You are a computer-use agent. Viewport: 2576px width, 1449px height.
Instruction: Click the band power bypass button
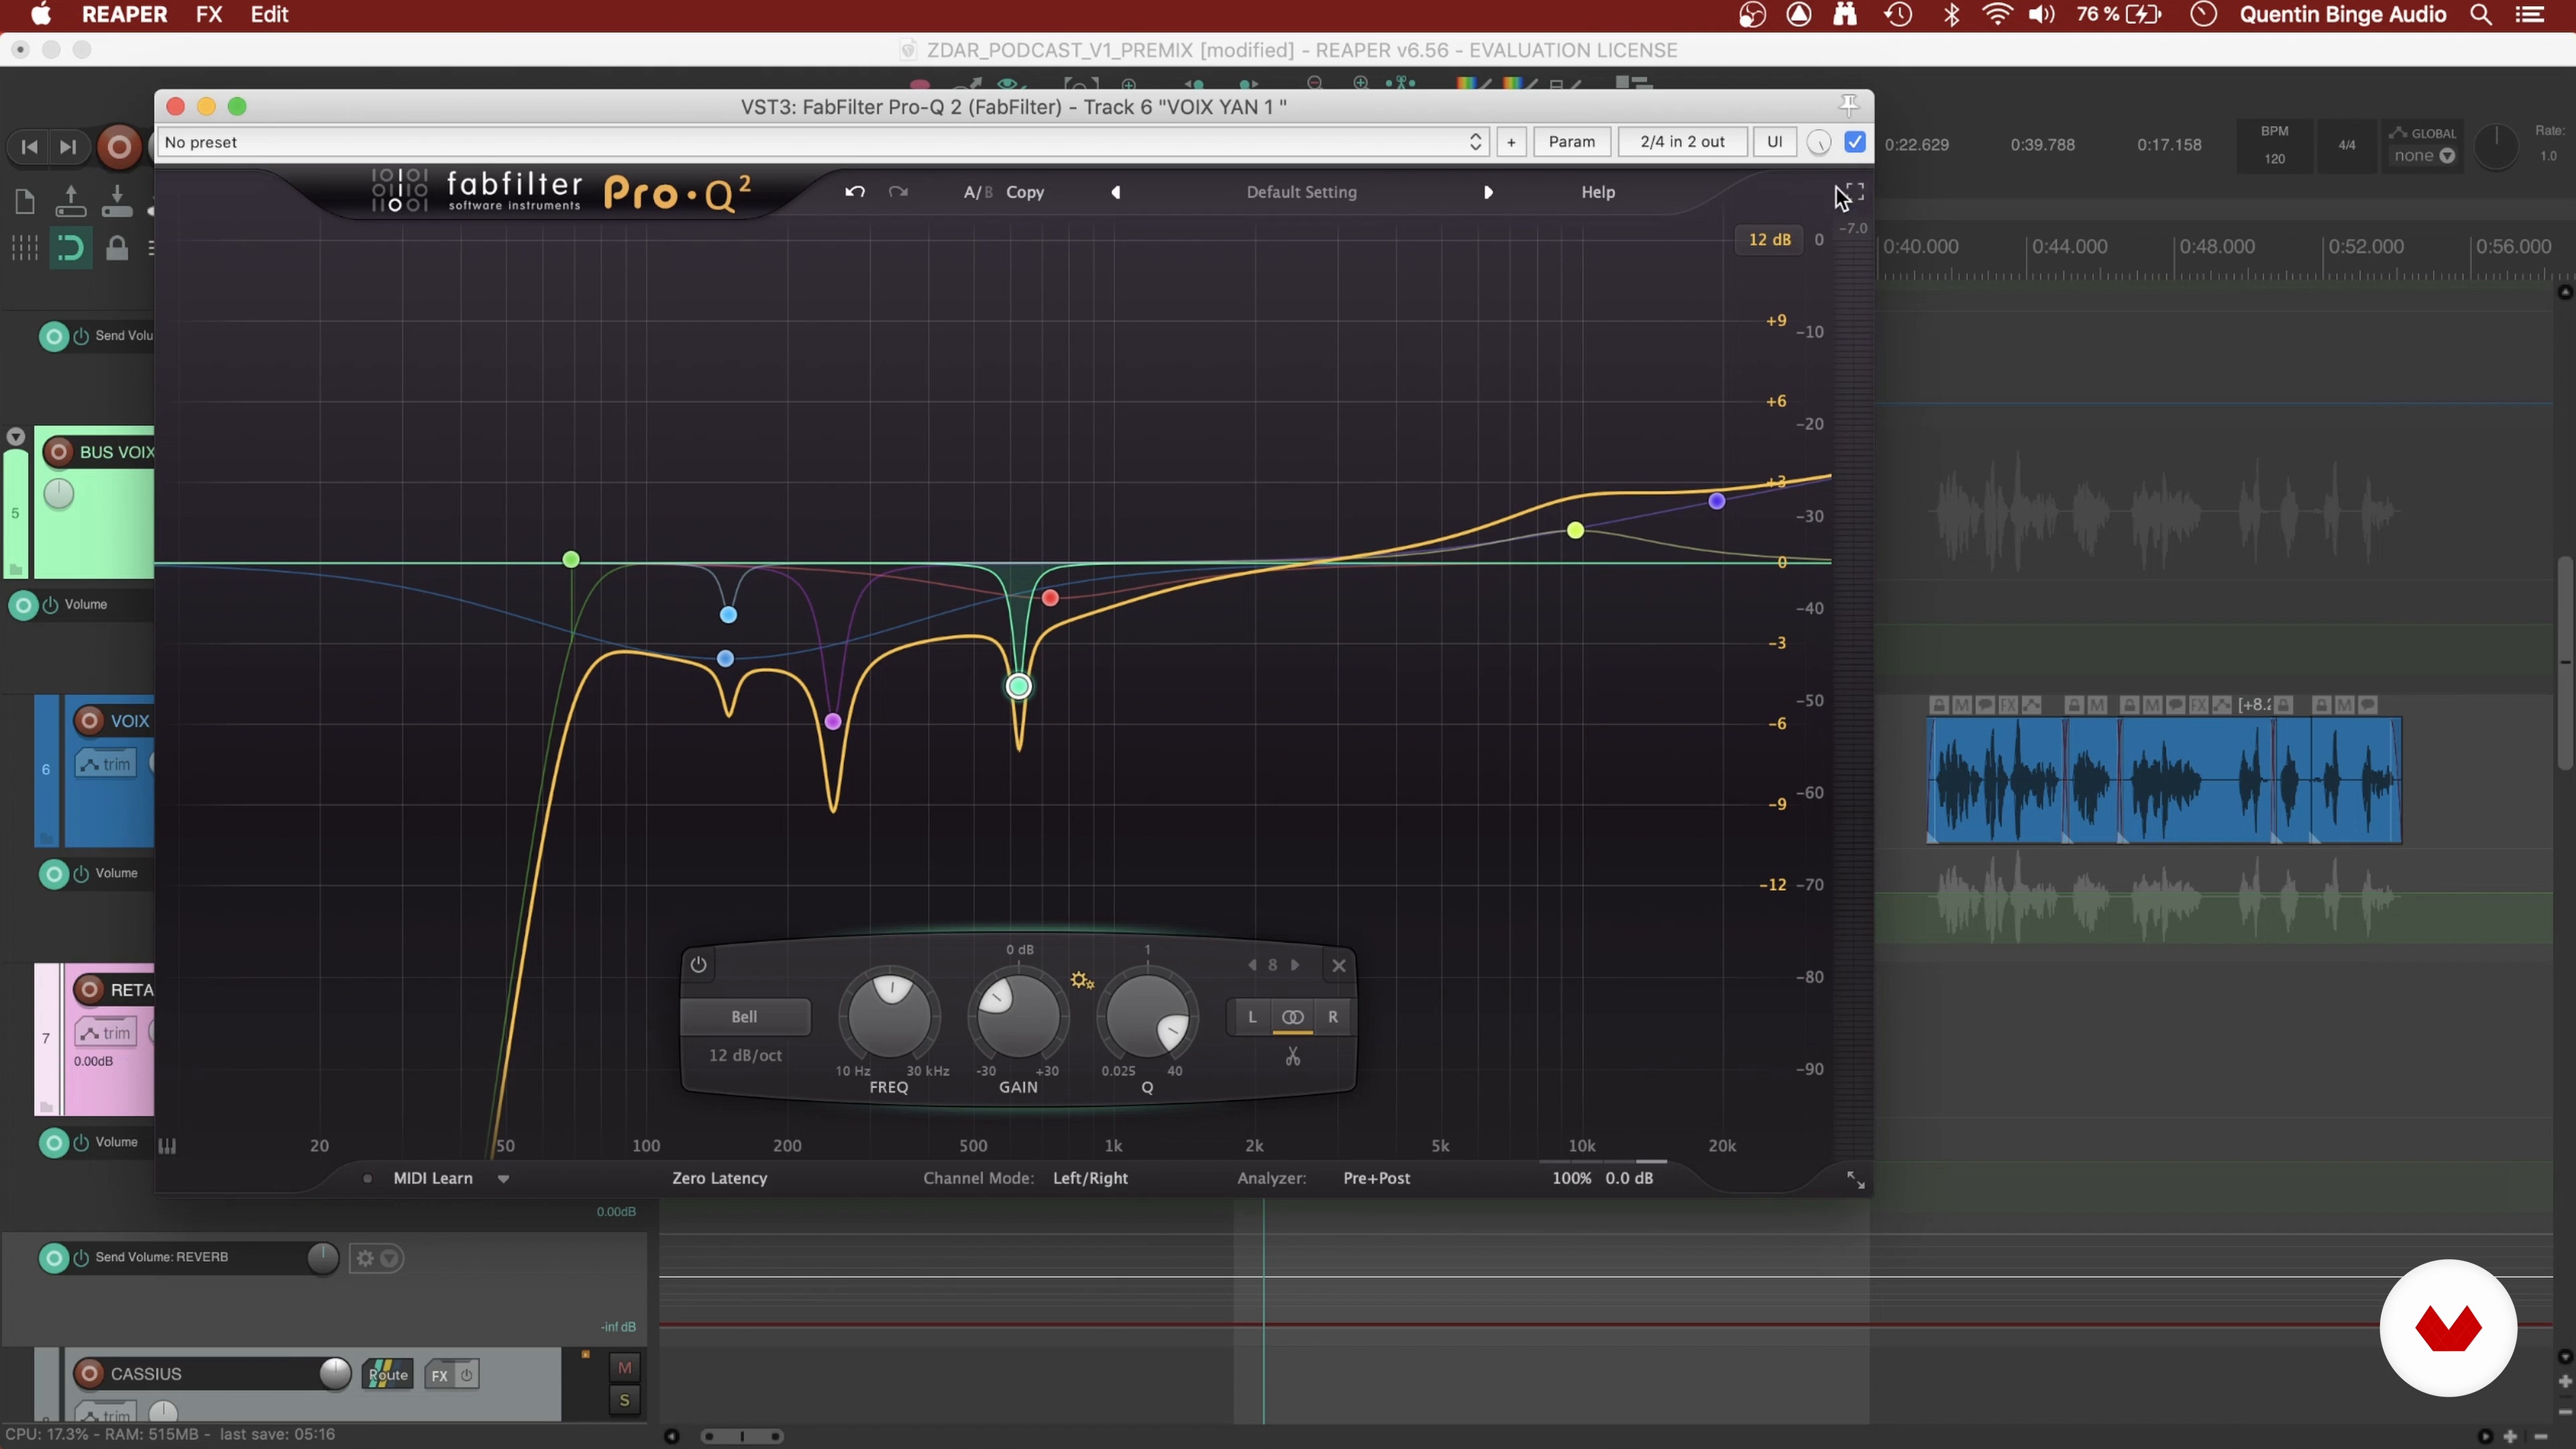point(698,965)
